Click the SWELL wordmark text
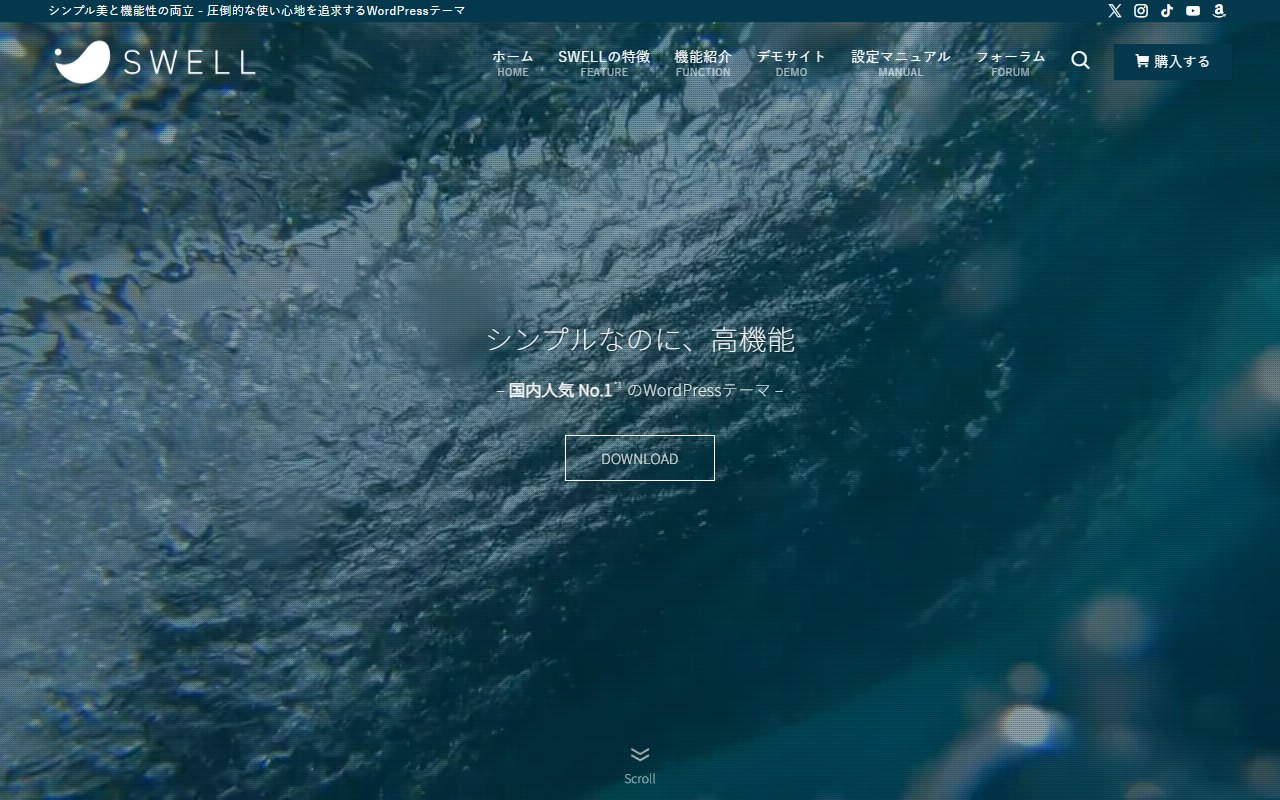 coord(187,61)
